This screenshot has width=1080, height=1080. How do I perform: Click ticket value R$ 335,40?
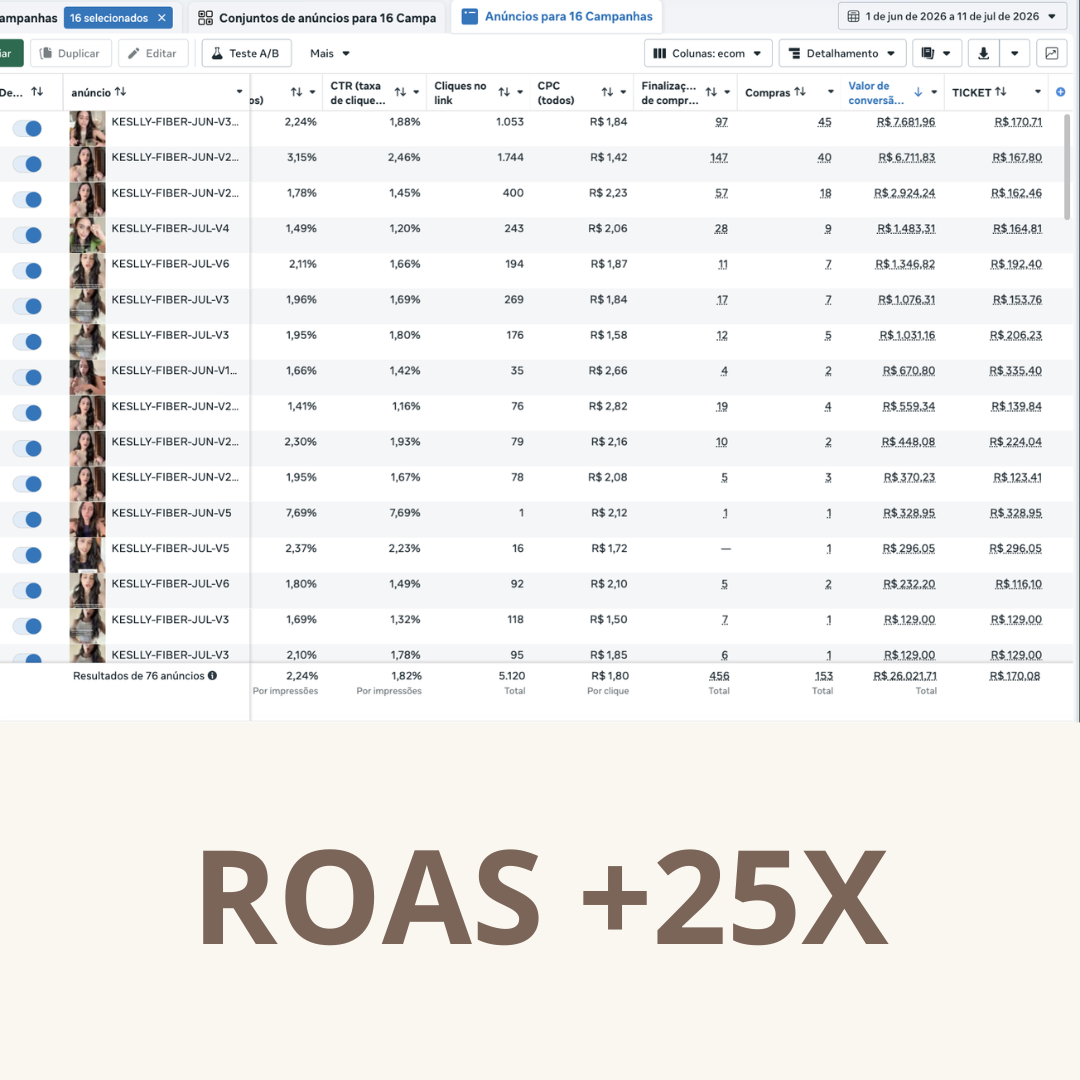tap(1015, 371)
